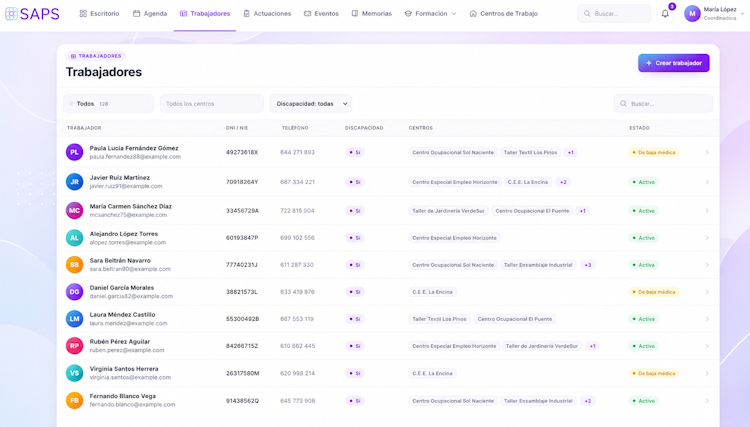750x427 pixels.
Task: Expand the Formación menu
Action: click(x=430, y=14)
